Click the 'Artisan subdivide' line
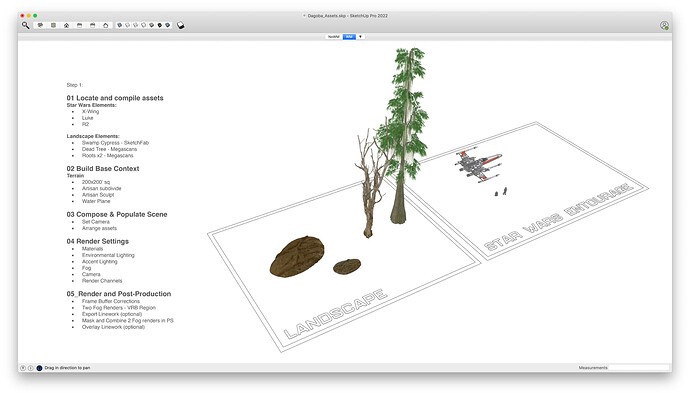The width and height of the screenshot is (690, 396). coord(101,188)
